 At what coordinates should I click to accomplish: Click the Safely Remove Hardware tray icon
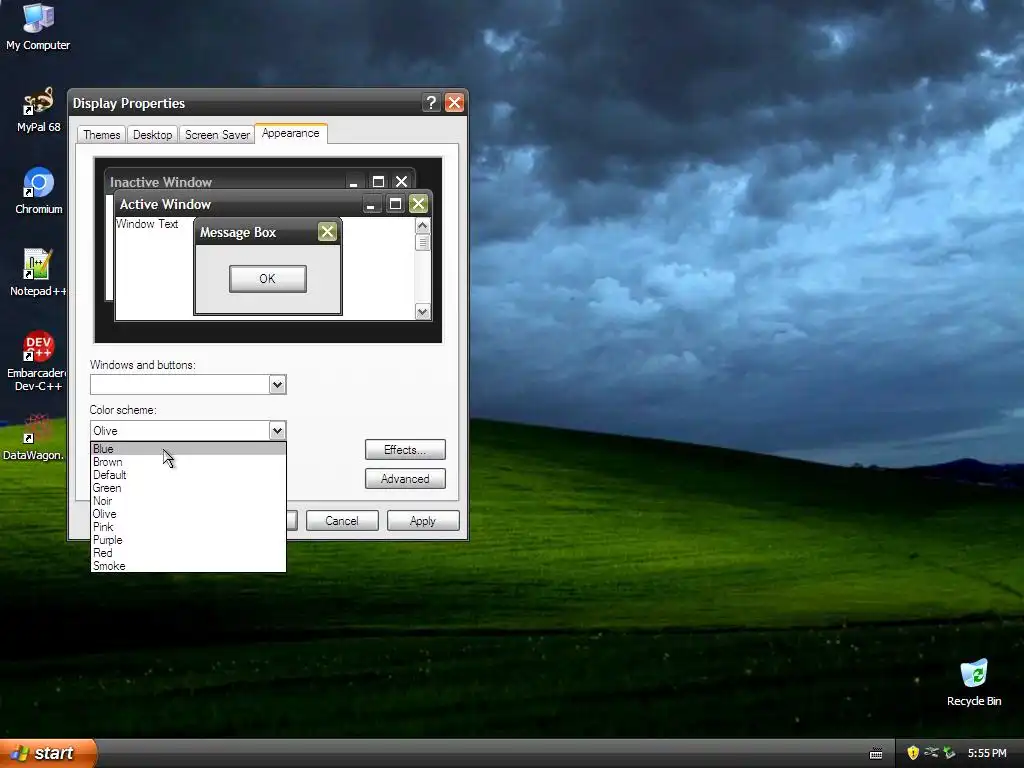point(949,753)
